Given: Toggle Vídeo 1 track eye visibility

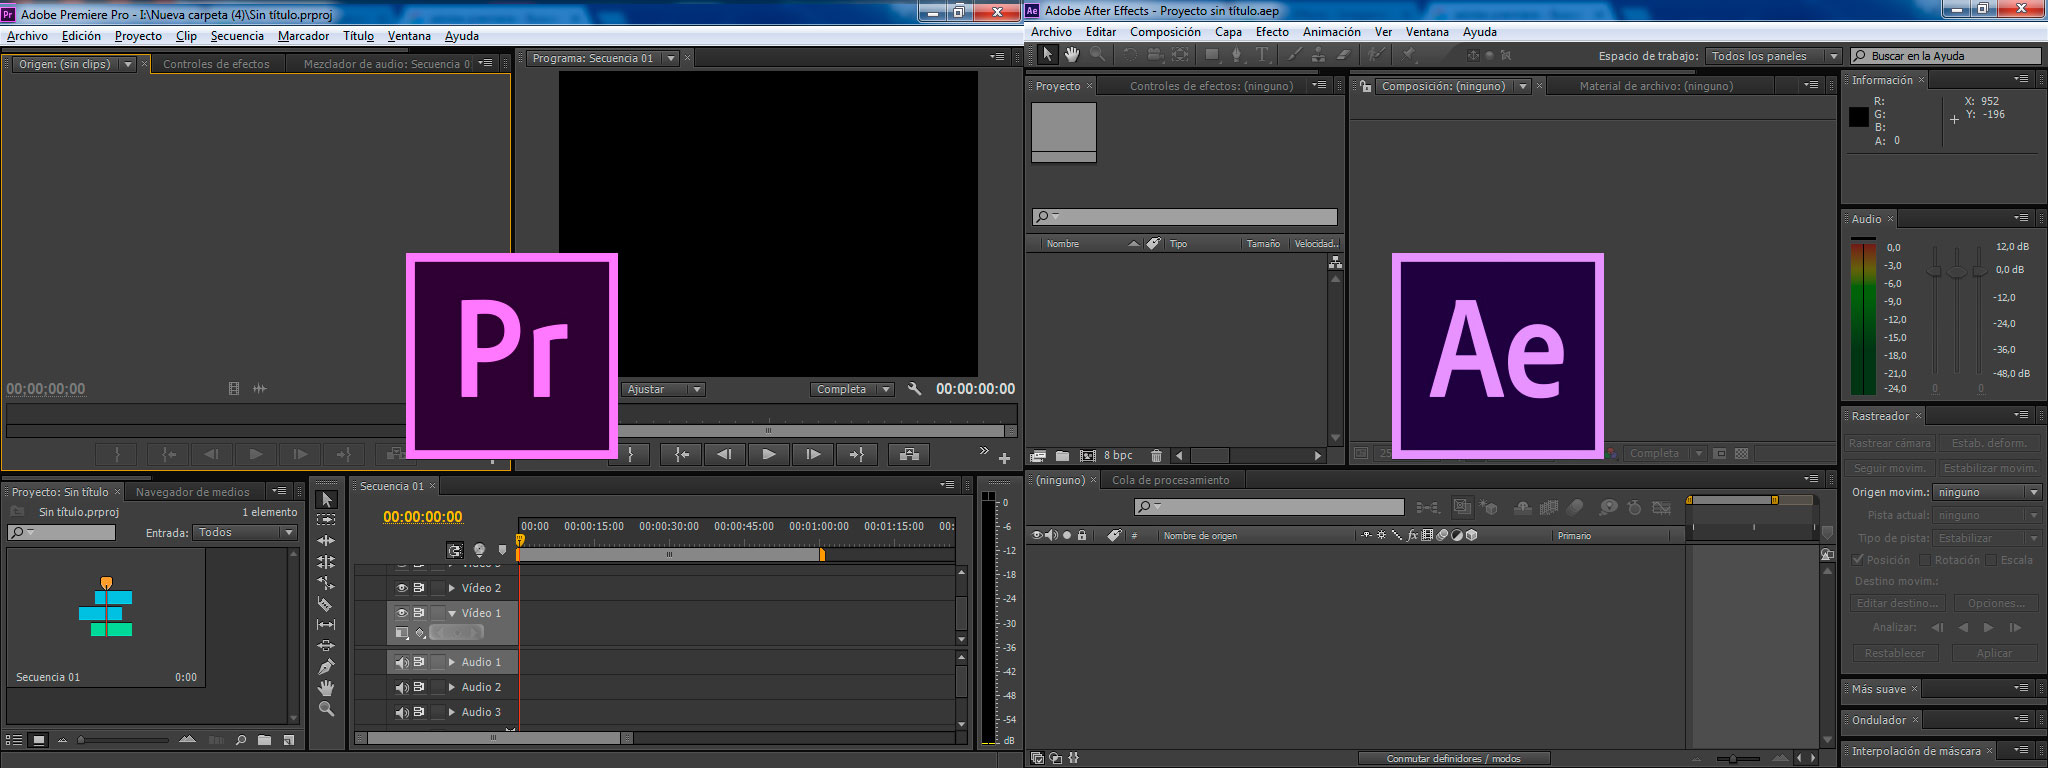Looking at the screenshot, I should pos(402,613).
